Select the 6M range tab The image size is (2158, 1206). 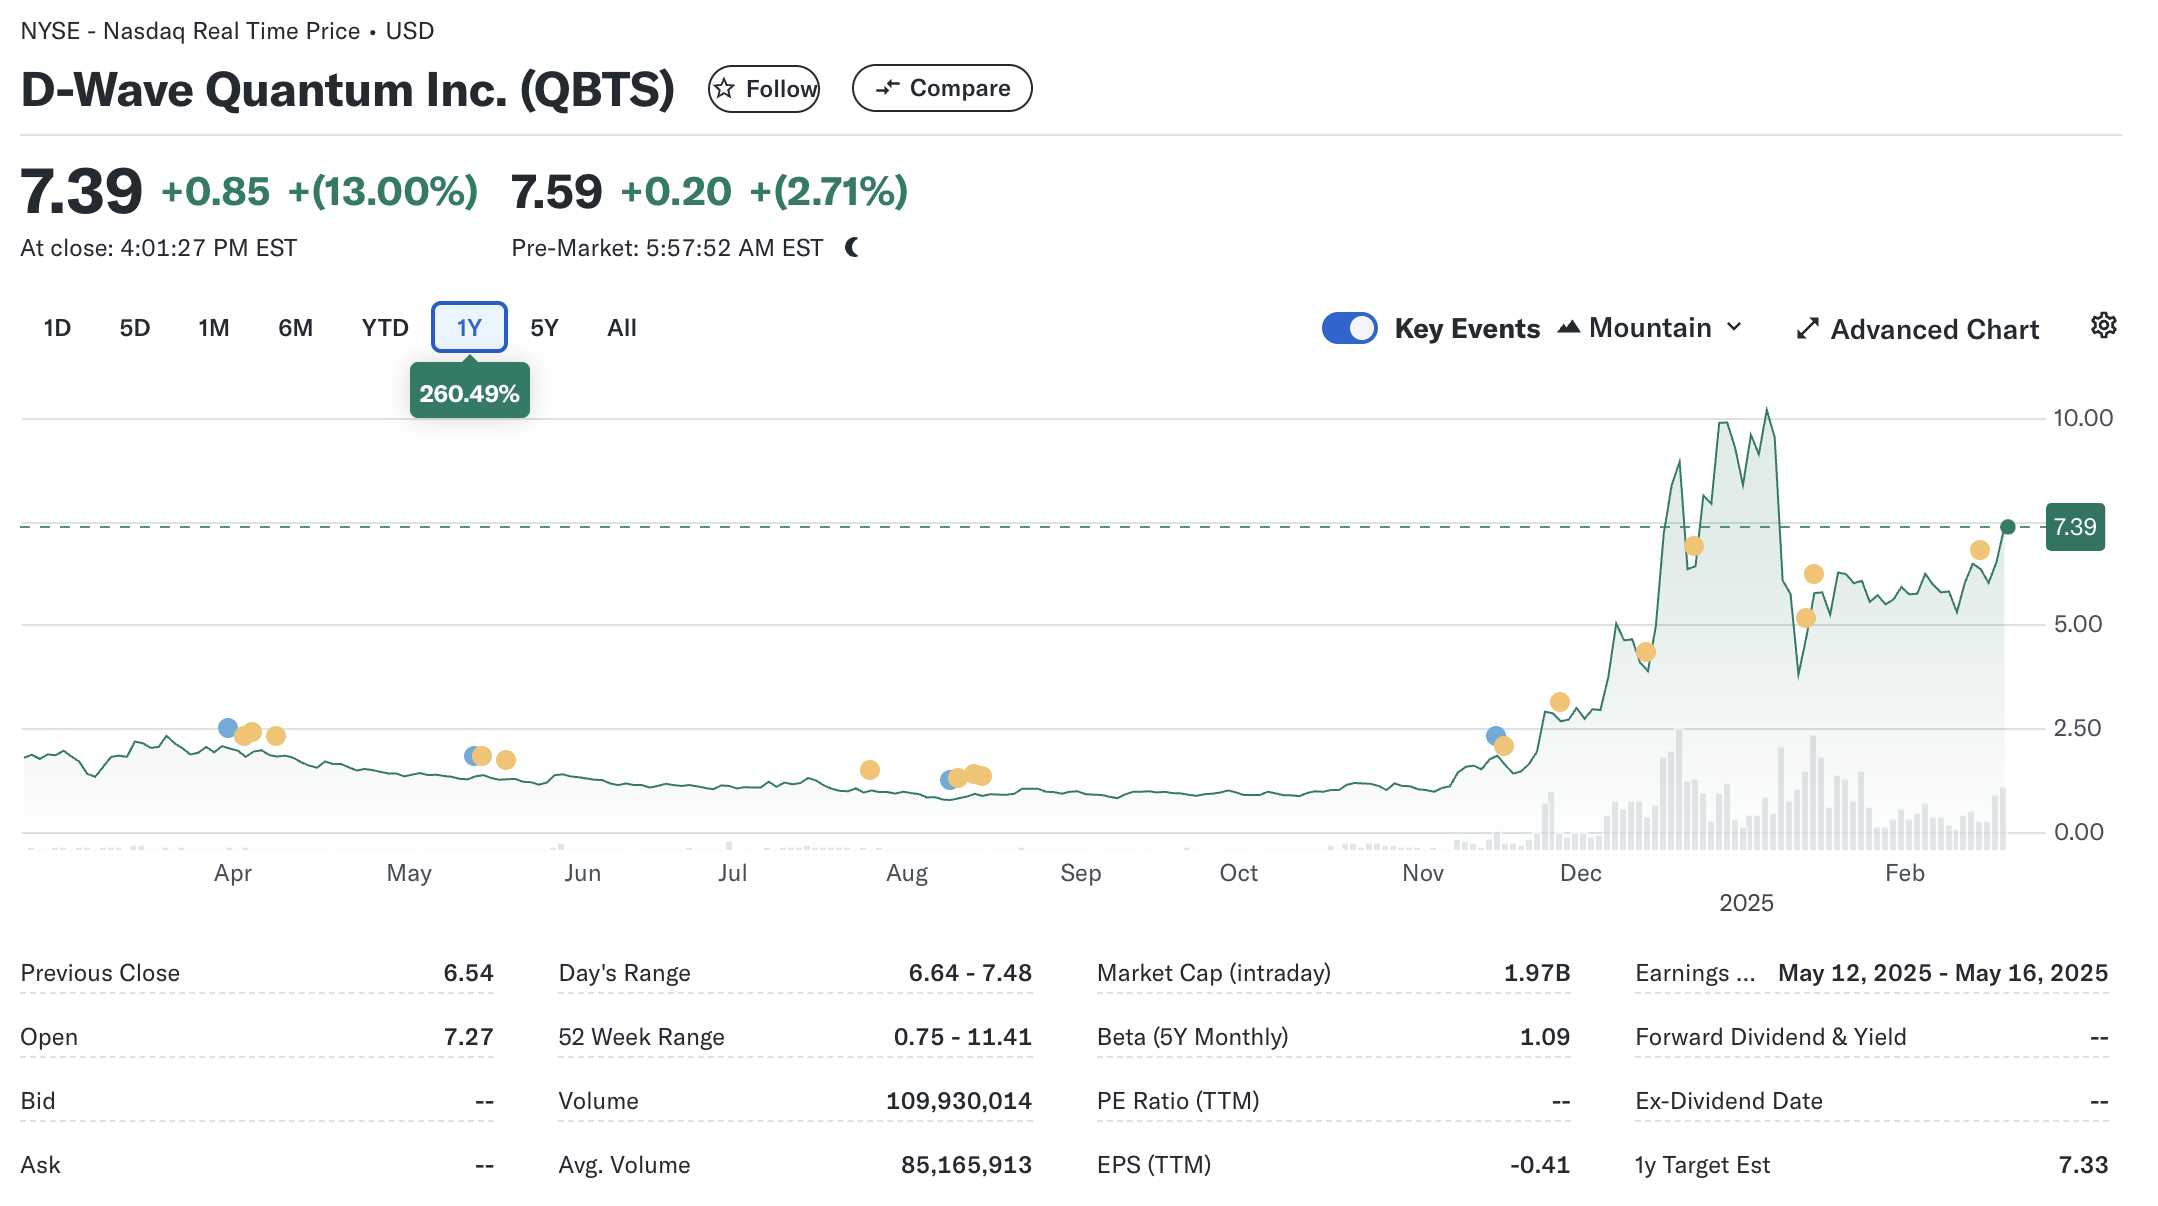coord(295,328)
